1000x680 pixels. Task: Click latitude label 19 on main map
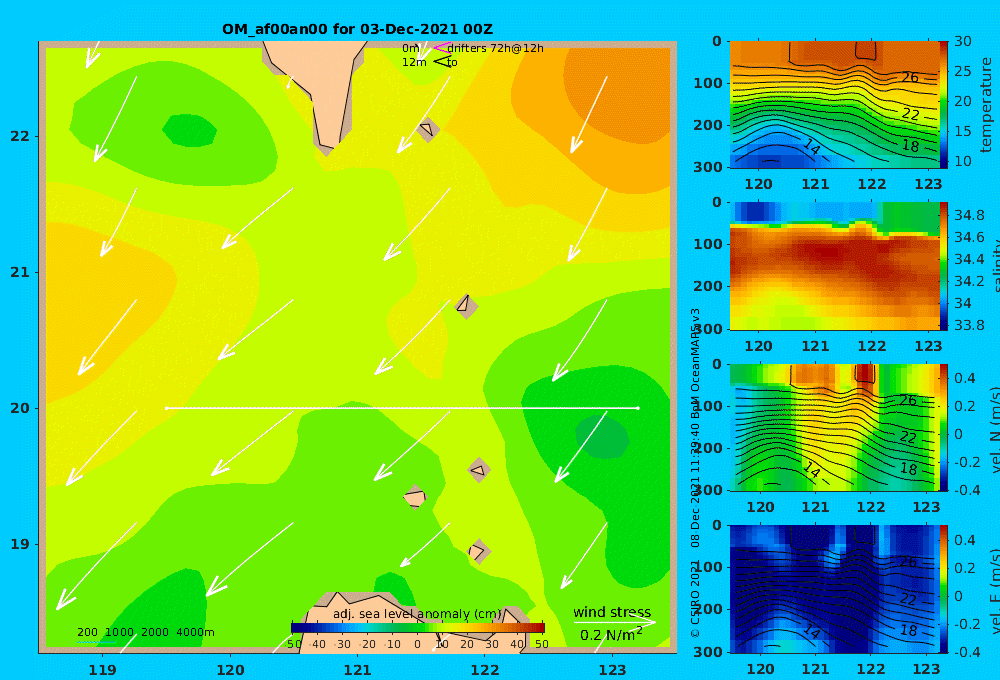coord(20,544)
